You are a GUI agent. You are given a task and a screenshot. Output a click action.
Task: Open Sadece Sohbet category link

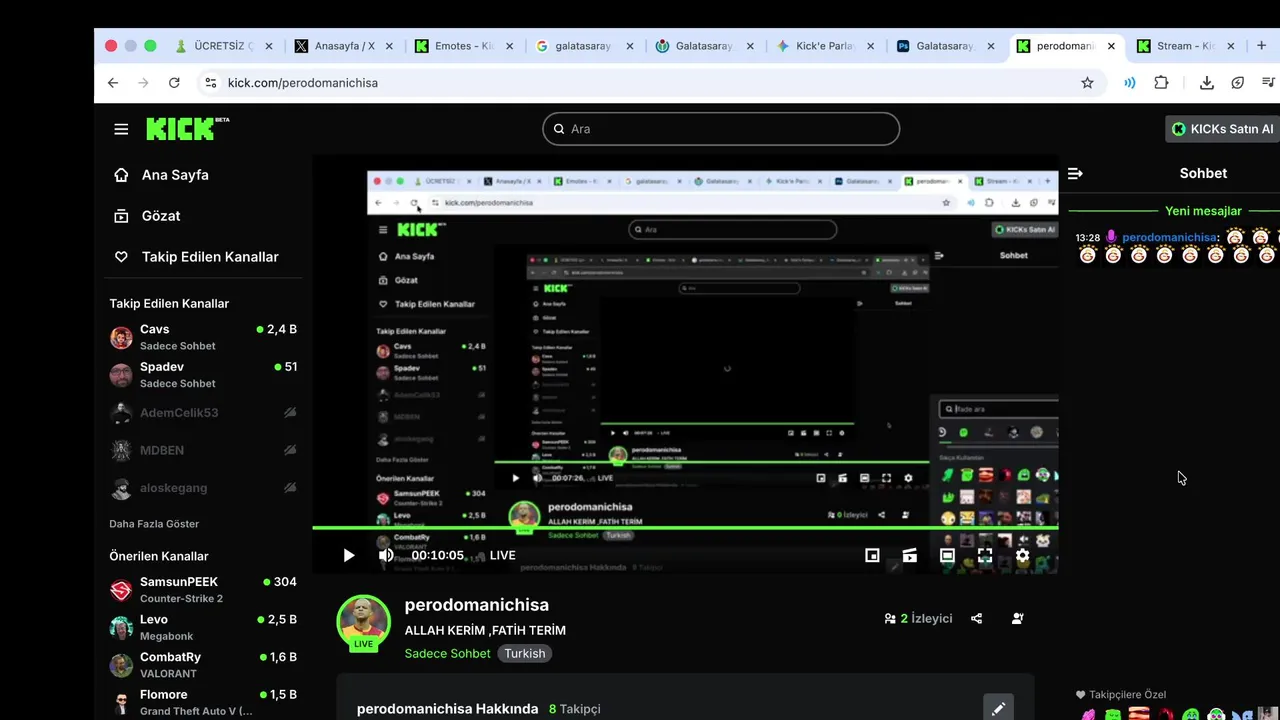pyautogui.click(x=447, y=653)
